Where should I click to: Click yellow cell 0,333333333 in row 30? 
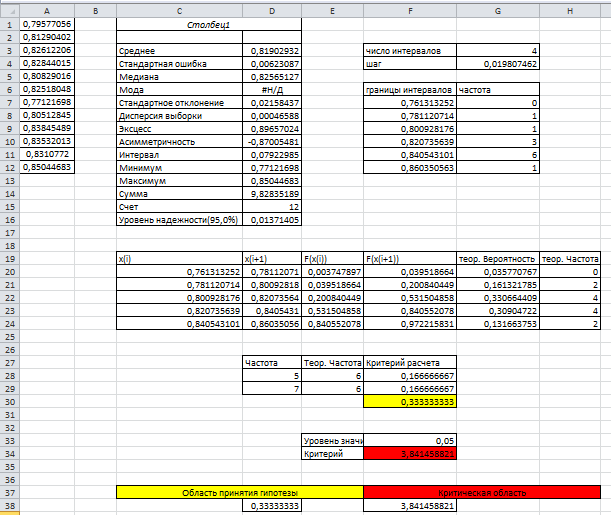click(410, 402)
